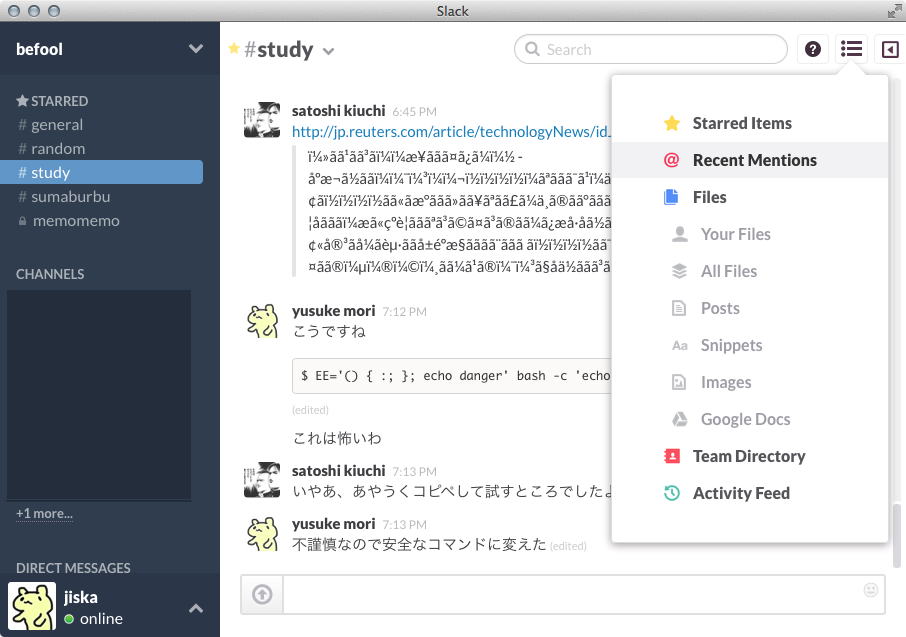Switch to the random channel
This screenshot has width=906, height=637.
tap(102, 149)
